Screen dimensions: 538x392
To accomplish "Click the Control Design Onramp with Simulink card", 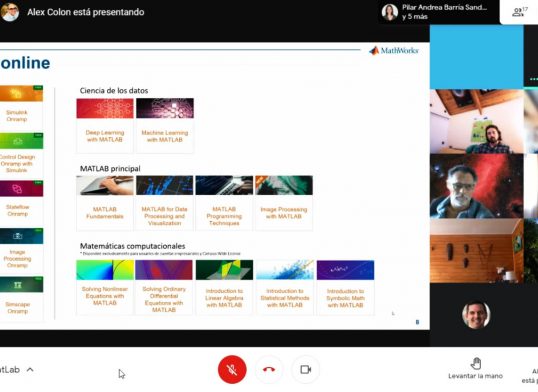I will click(21, 153).
